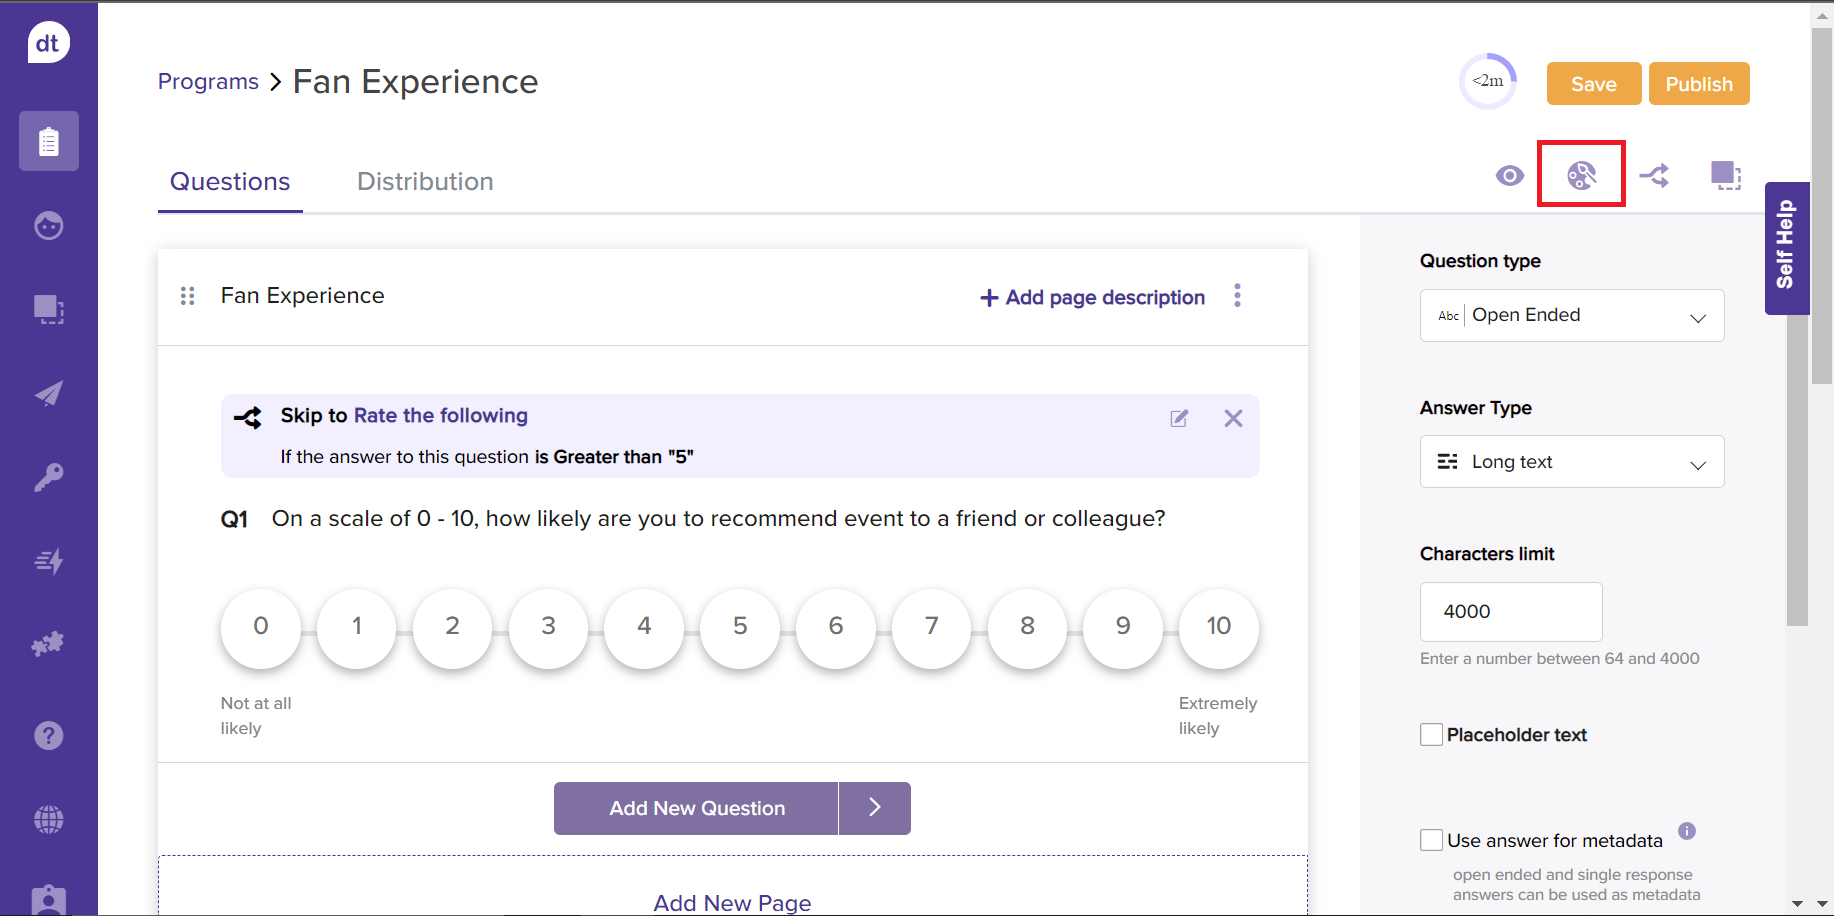The height and width of the screenshot is (916, 1834).
Task: Edit the skip logic rule
Action: tap(1179, 418)
